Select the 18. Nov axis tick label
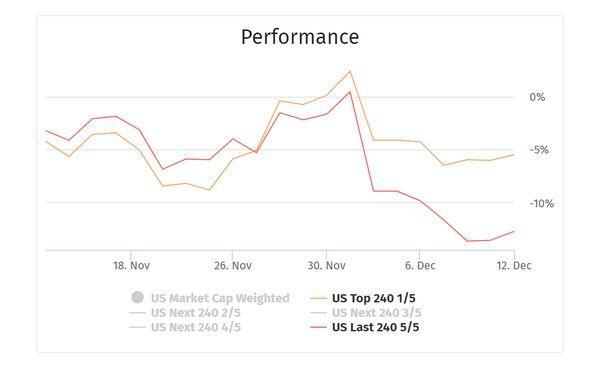 pos(131,265)
